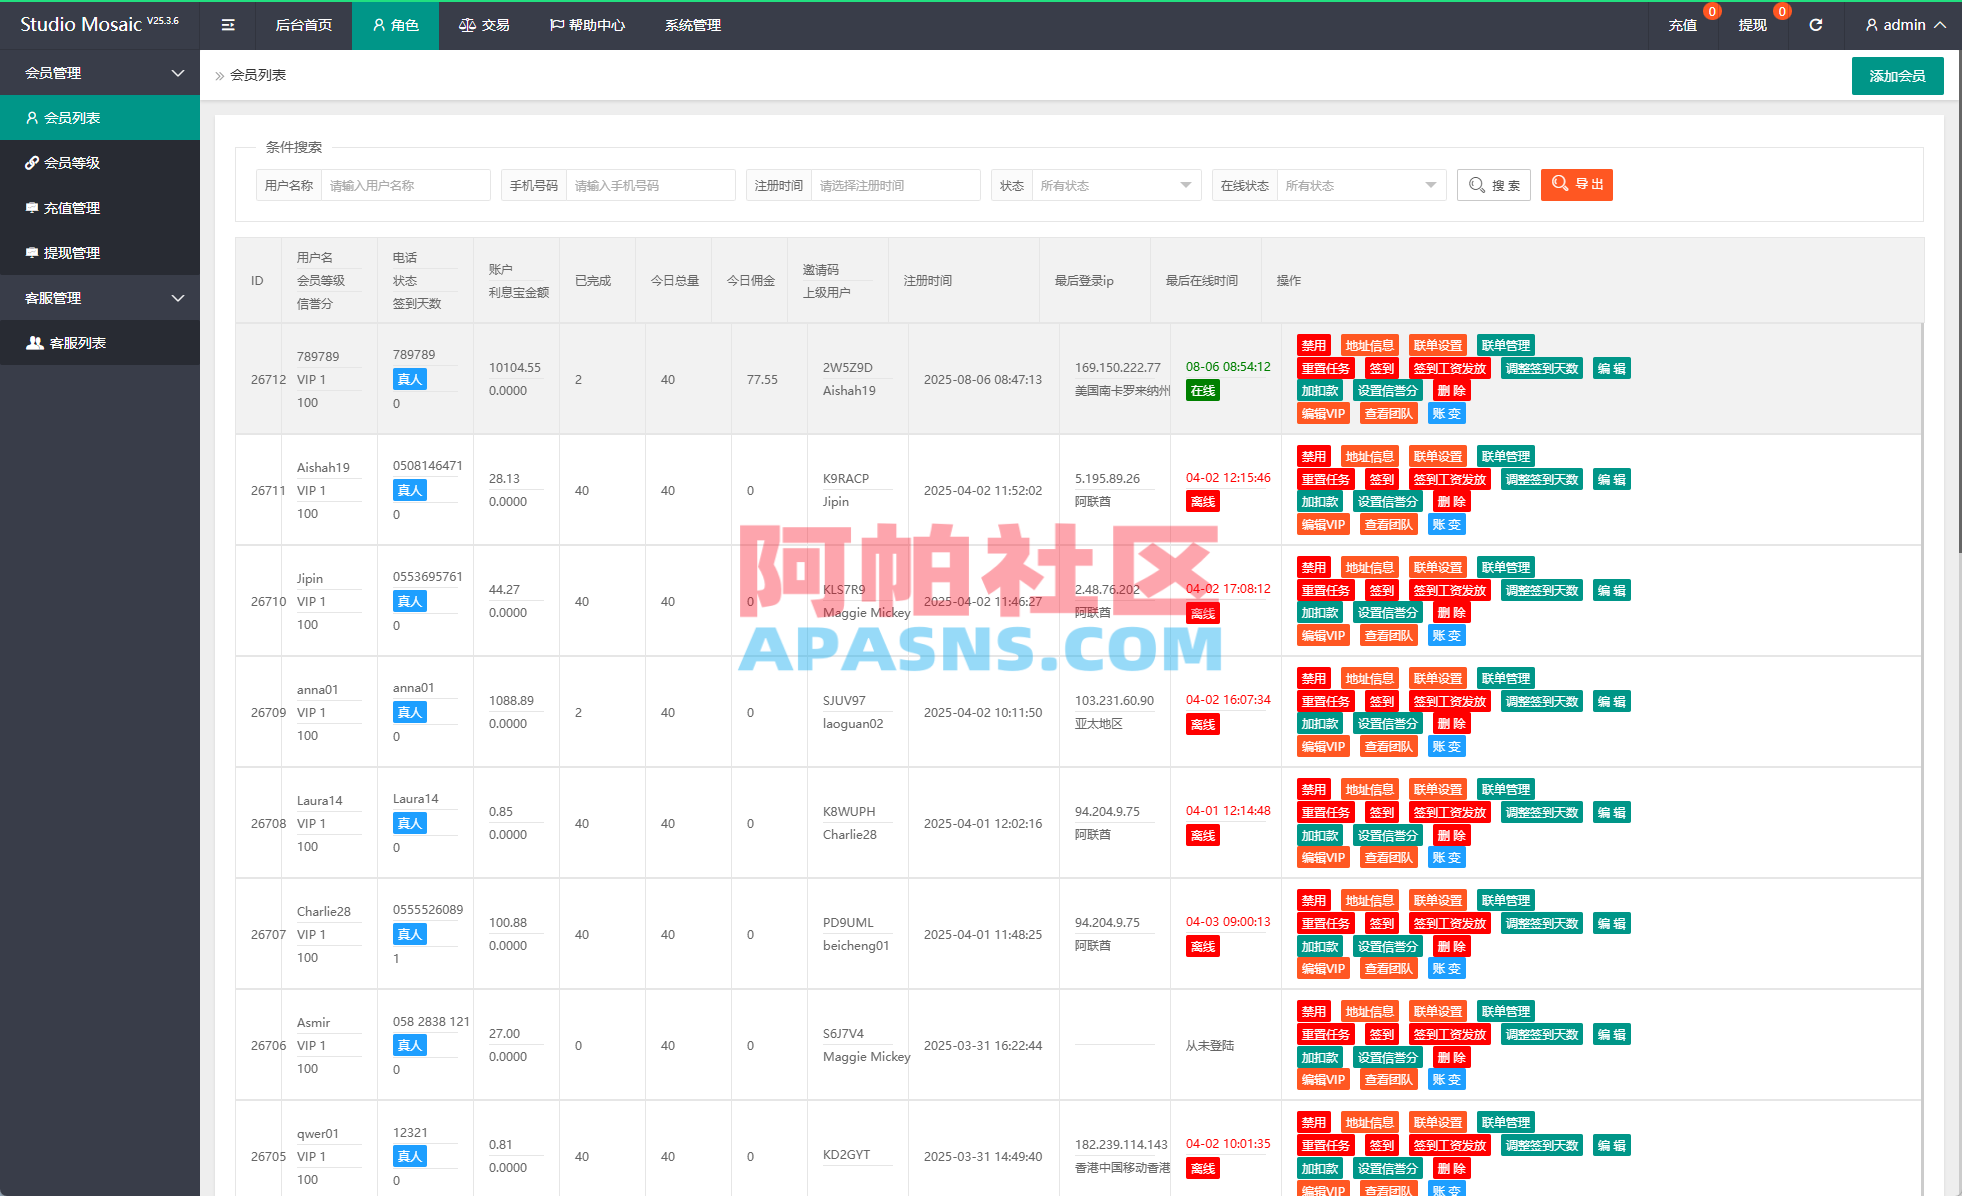Expand the 客服管理 sidebar section
The width and height of the screenshot is (1962, 1196).
click(x=100, y=297)
